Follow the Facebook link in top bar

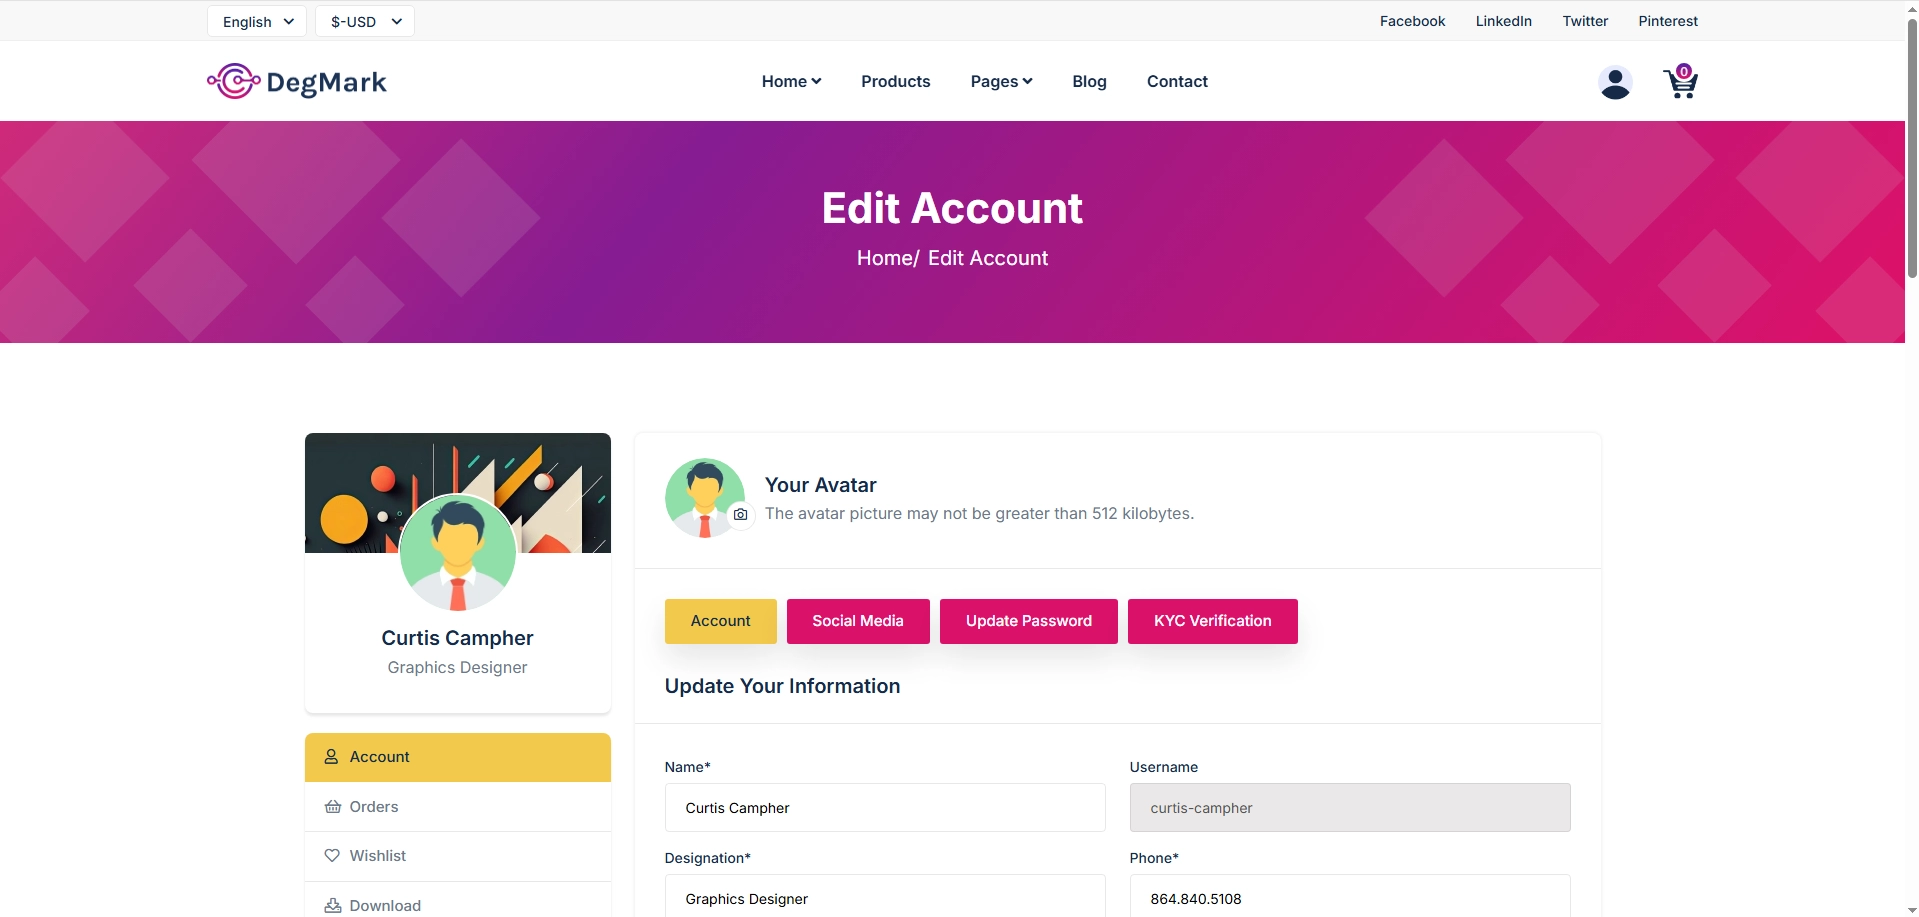pyautogui.click(x=1412, y=21)
